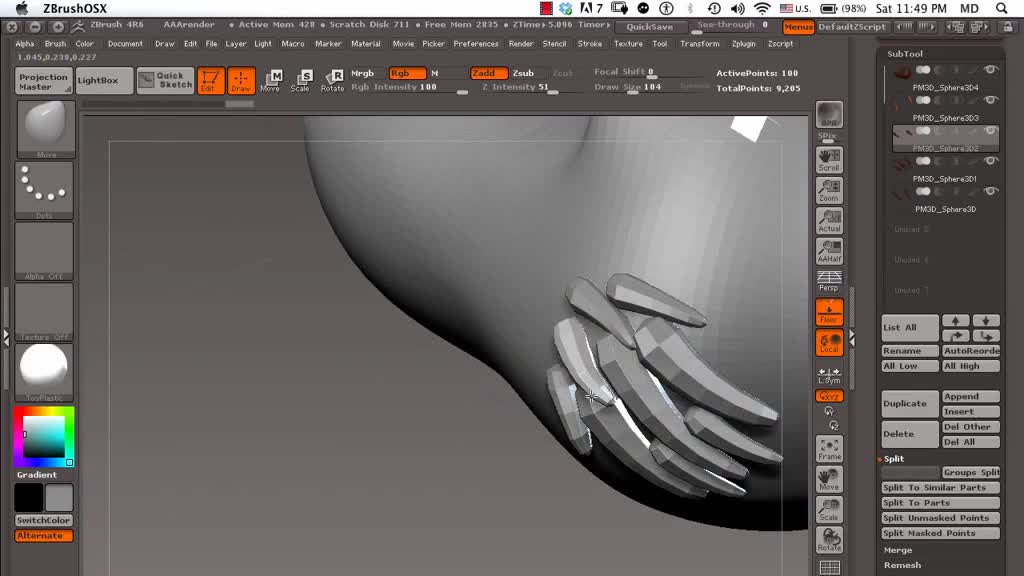
Task: Collapse left tray with divider arrow
Action: tap(6, 336)
